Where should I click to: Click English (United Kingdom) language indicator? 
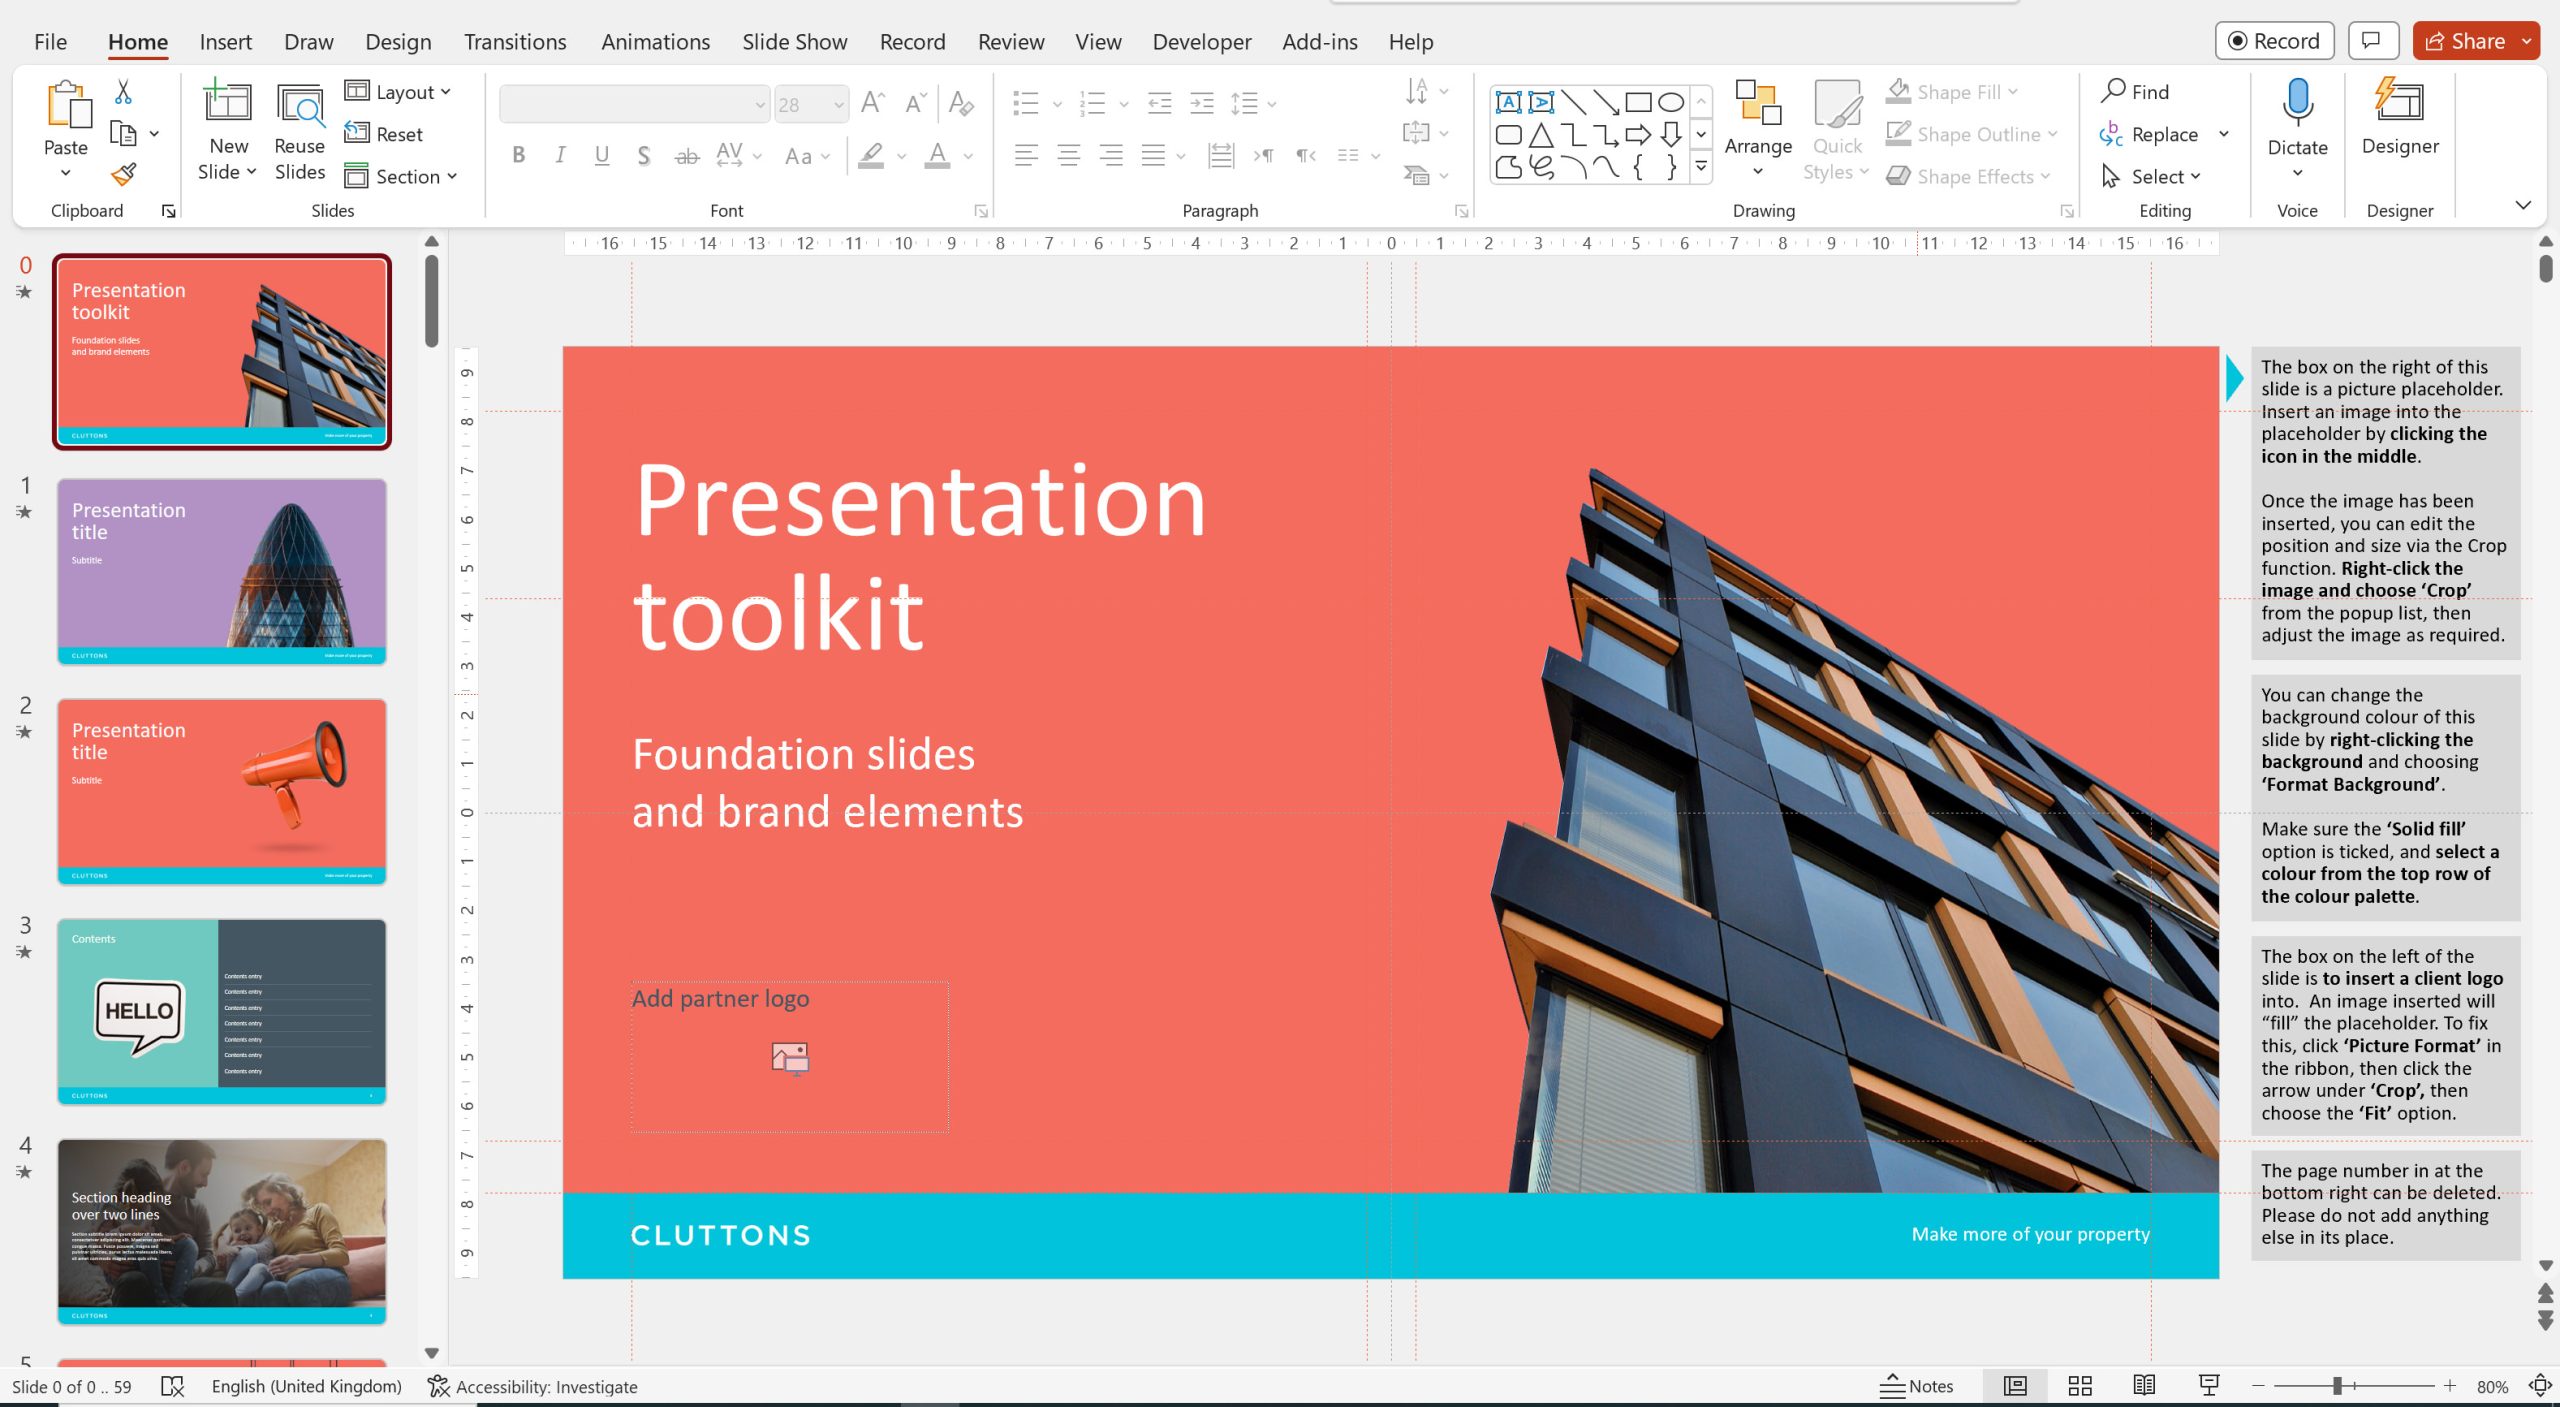pyautogui.click(x=306, y=1386)
